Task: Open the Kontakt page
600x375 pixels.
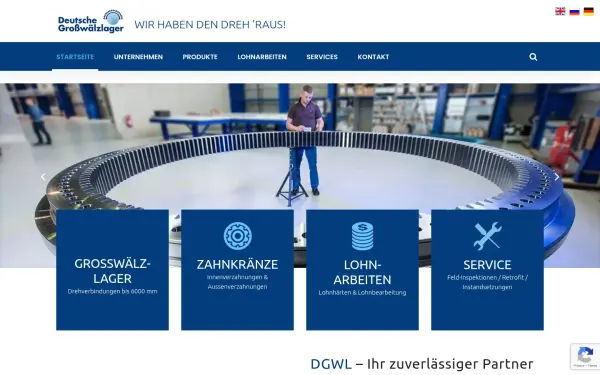Action: pos(373,57)
